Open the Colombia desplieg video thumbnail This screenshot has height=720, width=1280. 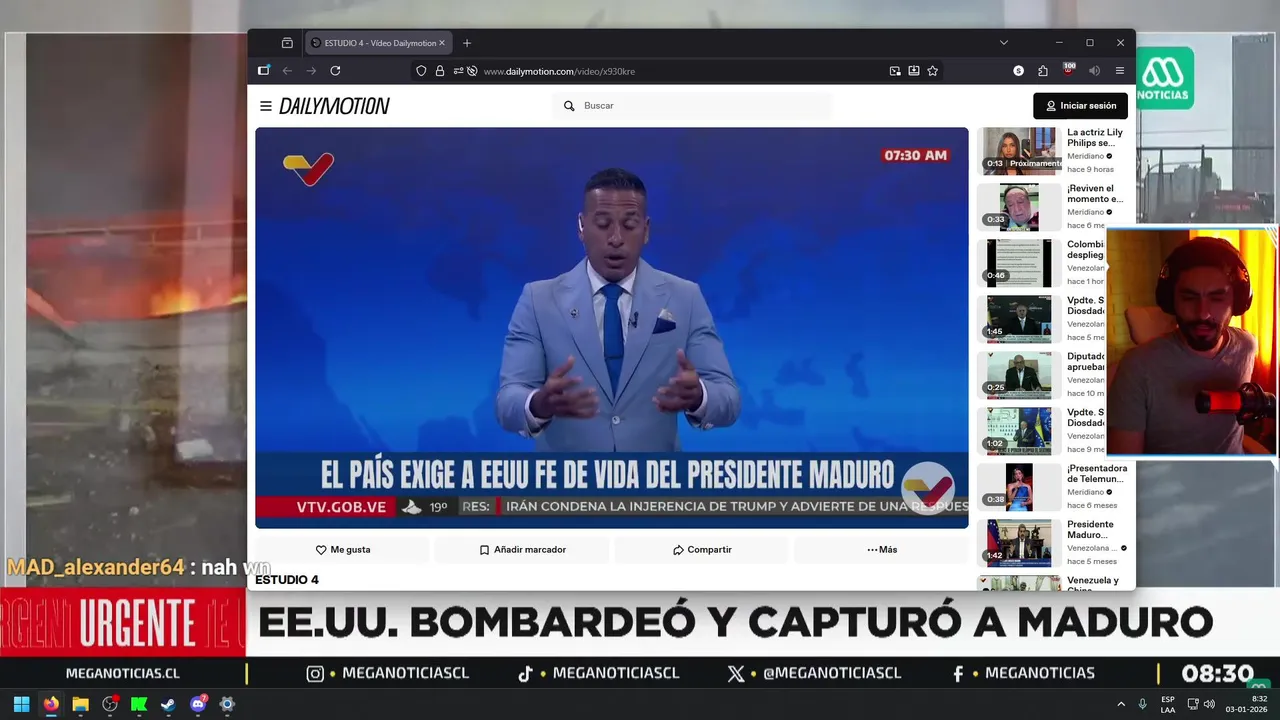tap(1019, 263)
